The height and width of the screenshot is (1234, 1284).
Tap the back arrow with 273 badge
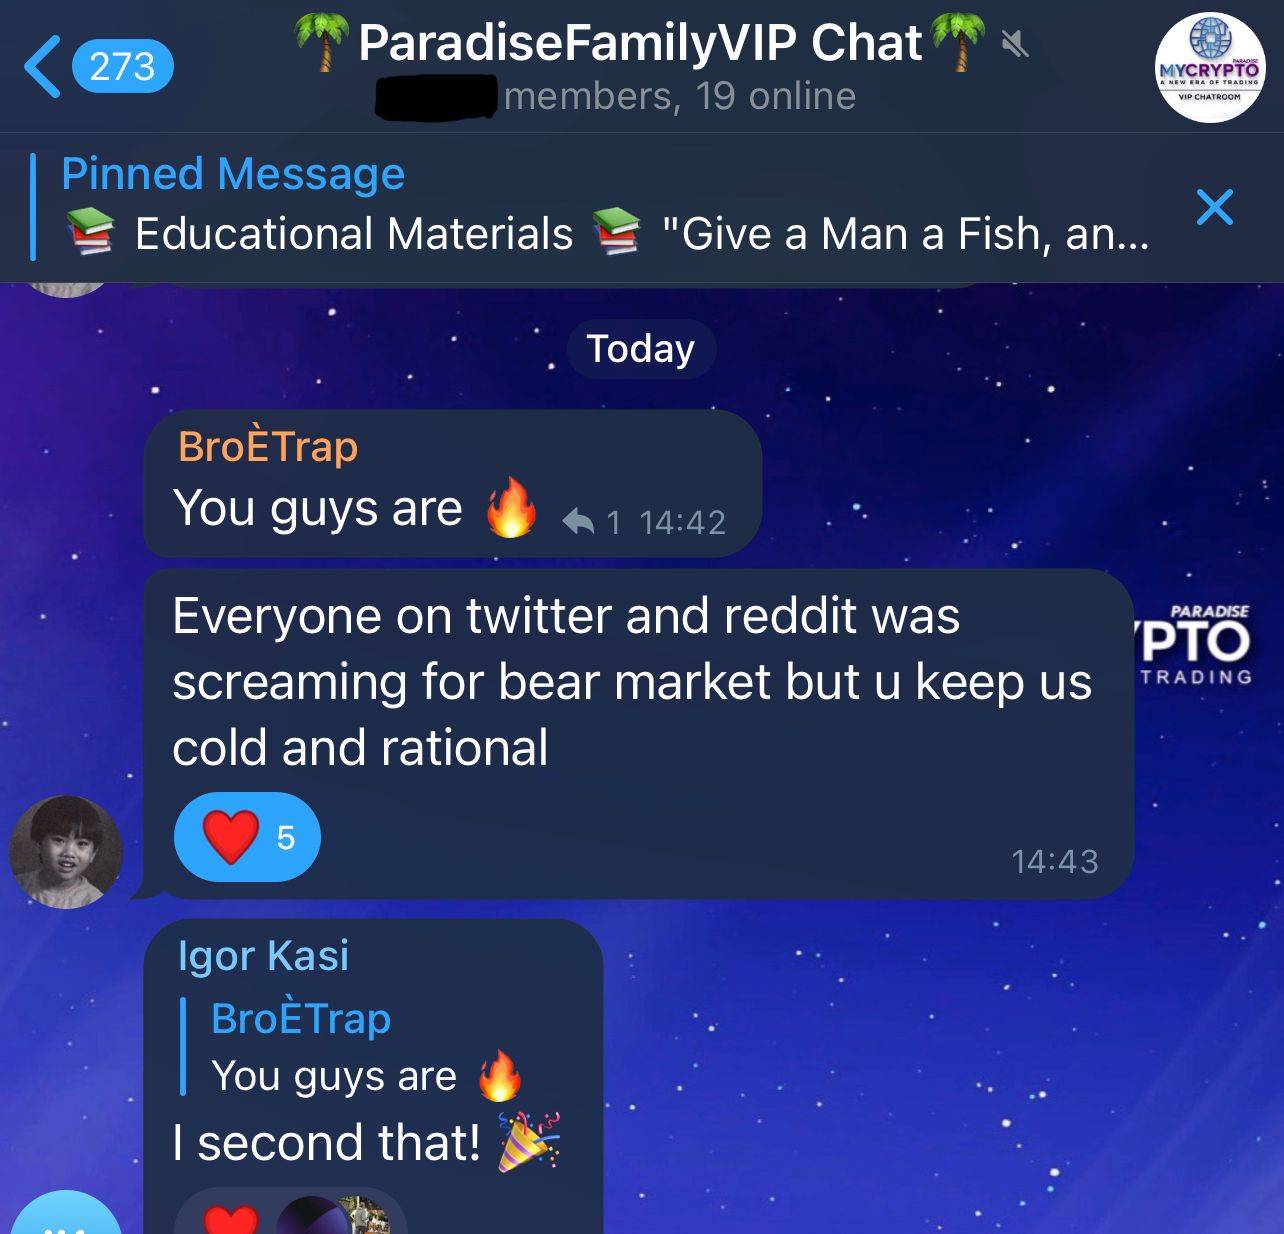pyautogui.click(x=98, y=66)
